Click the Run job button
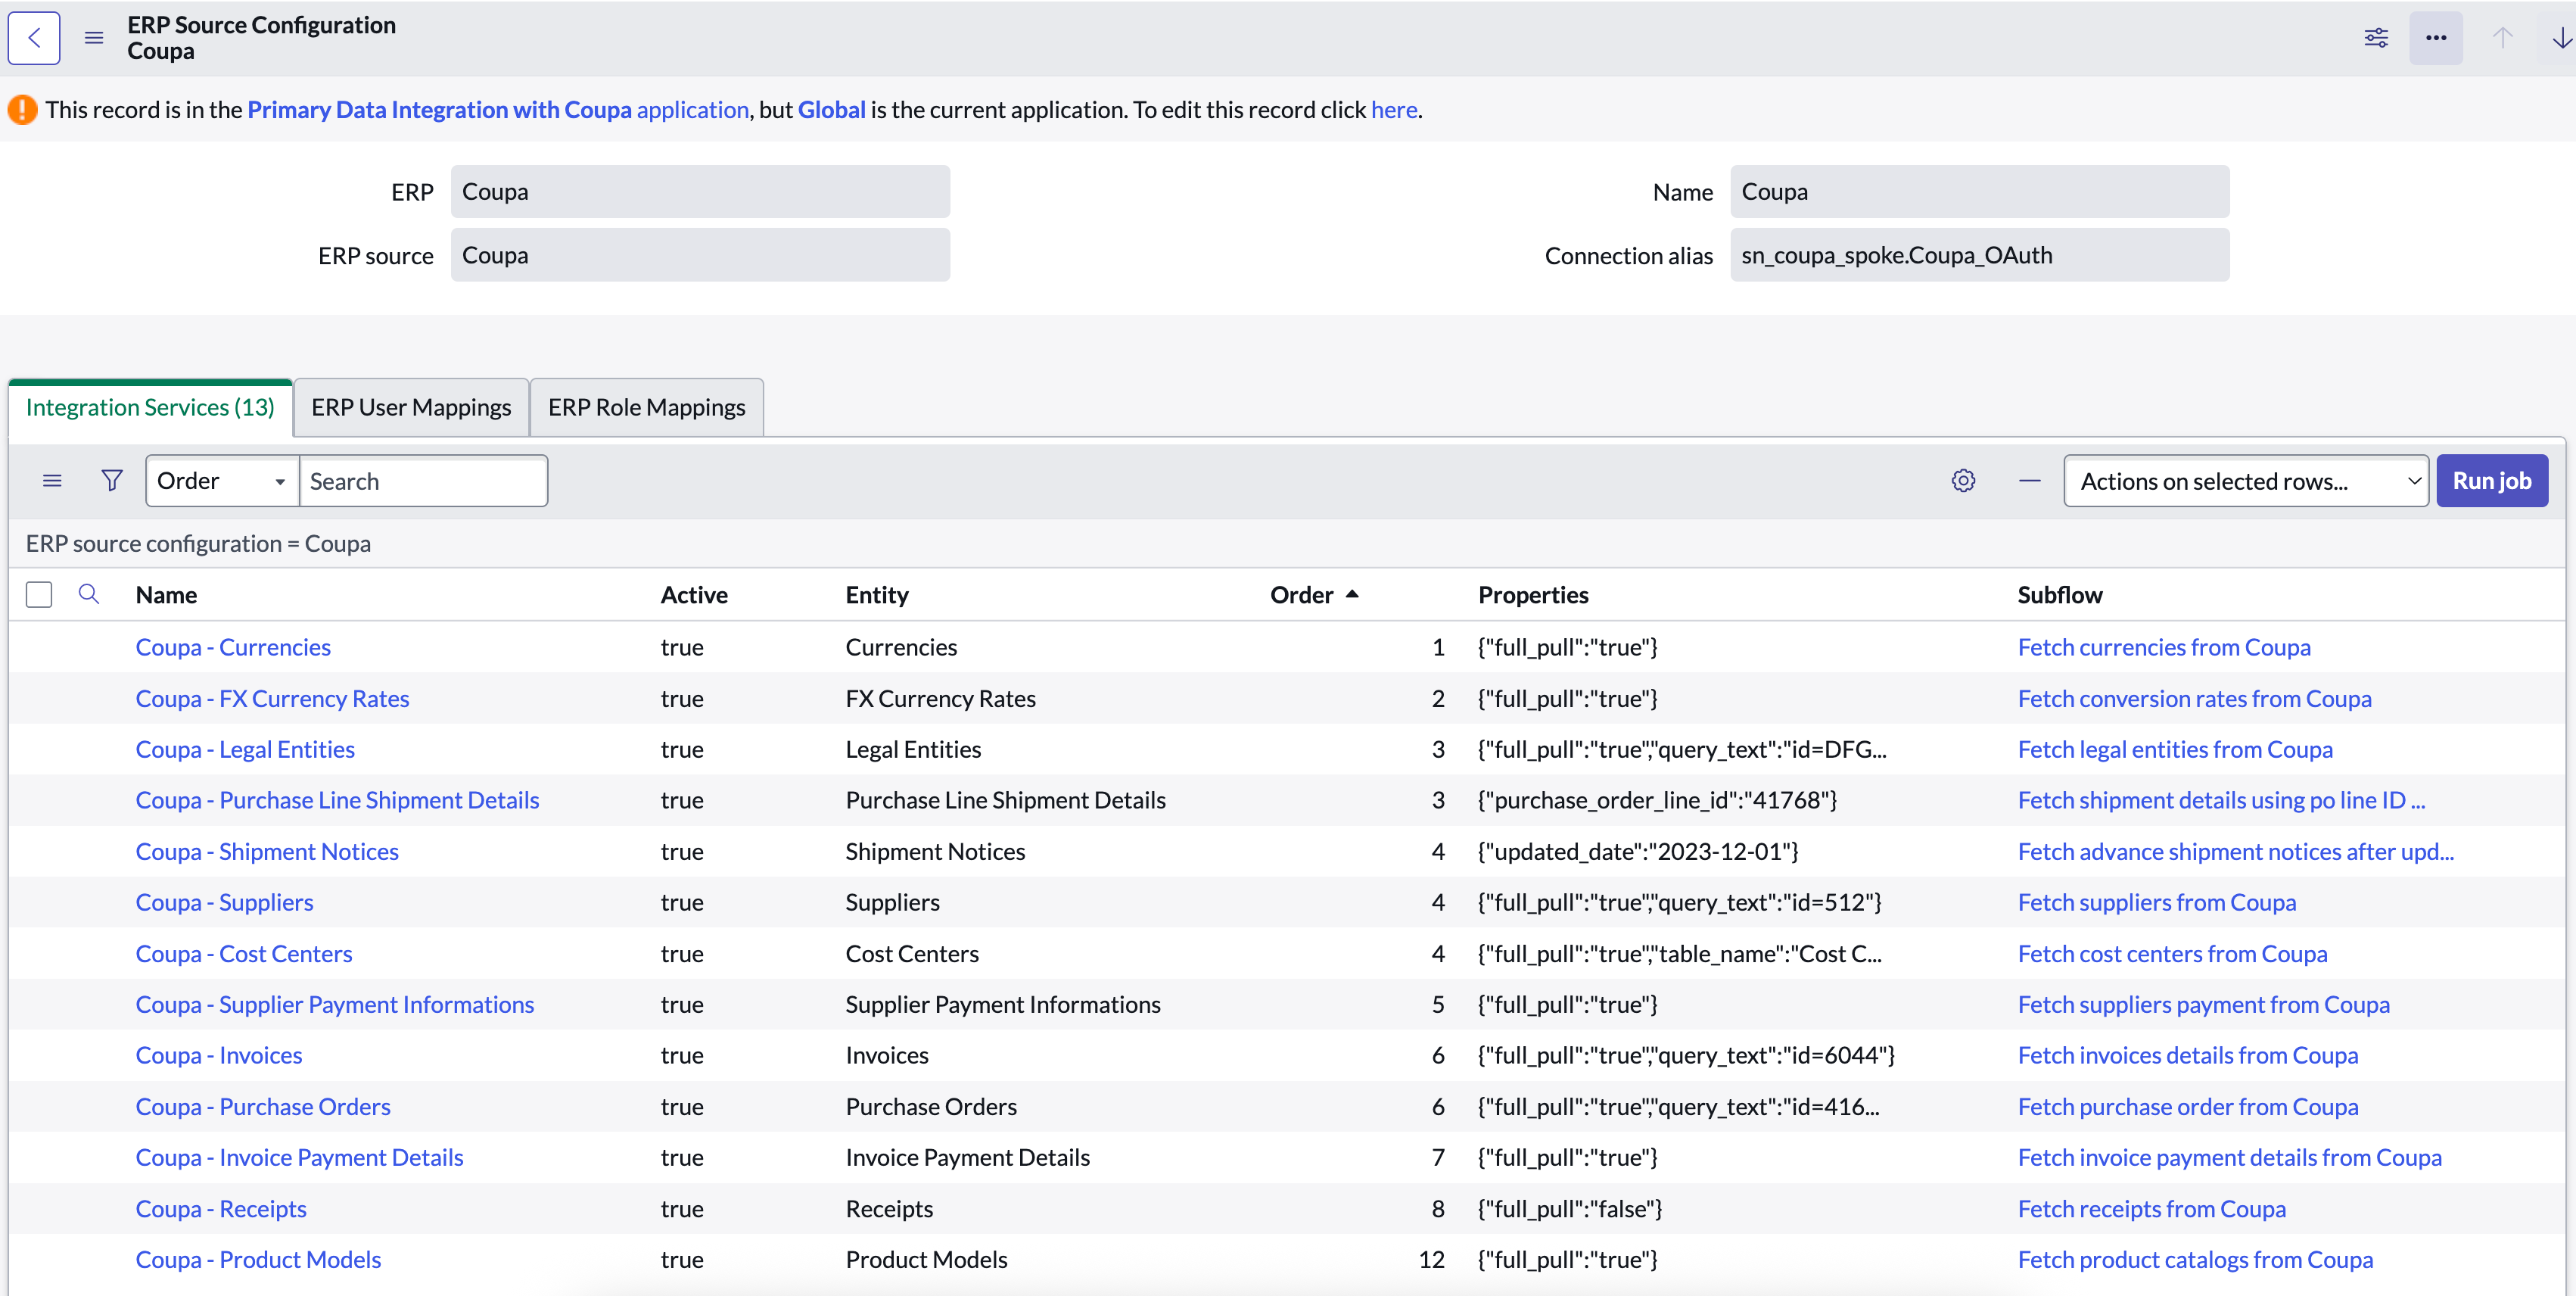Screen dimensions: 2576x1296 (x=2492, y=481)
